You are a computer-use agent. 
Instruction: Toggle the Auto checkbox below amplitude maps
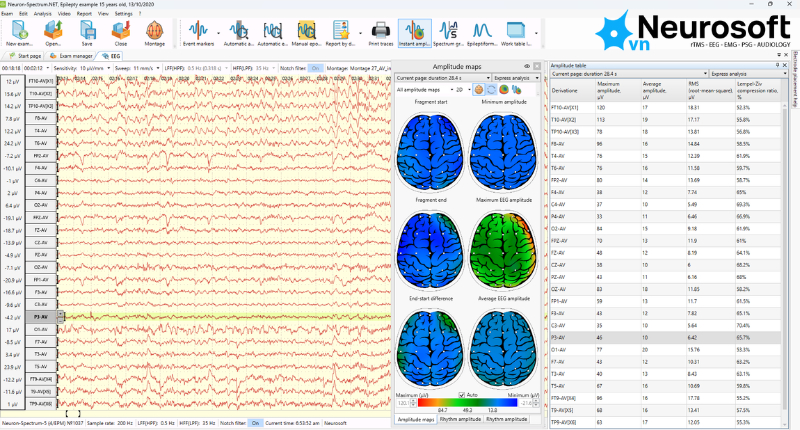coord(462,395)
